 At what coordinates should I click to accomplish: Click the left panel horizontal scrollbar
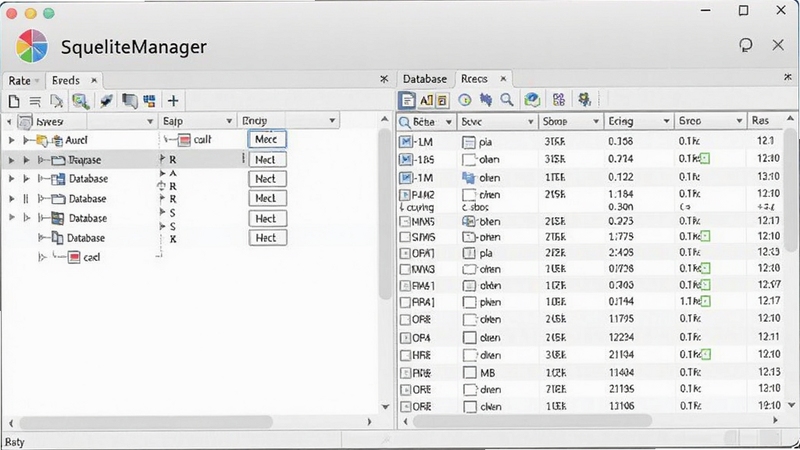(146, 422)
